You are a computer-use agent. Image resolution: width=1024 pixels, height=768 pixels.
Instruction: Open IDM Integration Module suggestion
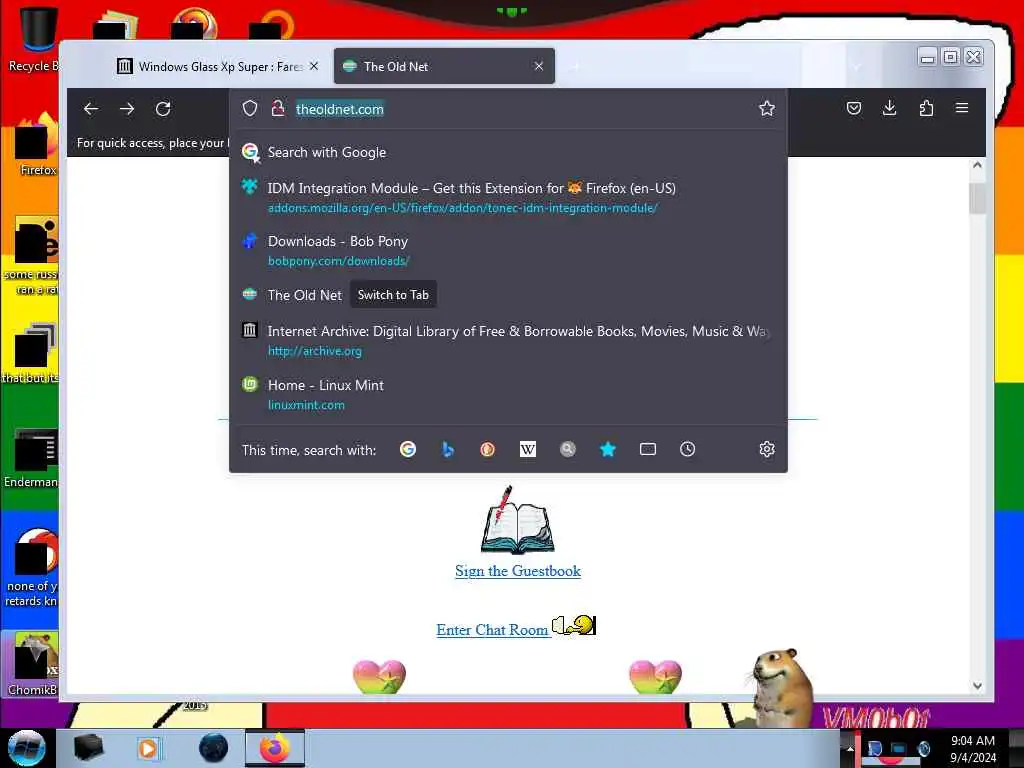coord(508,197)
